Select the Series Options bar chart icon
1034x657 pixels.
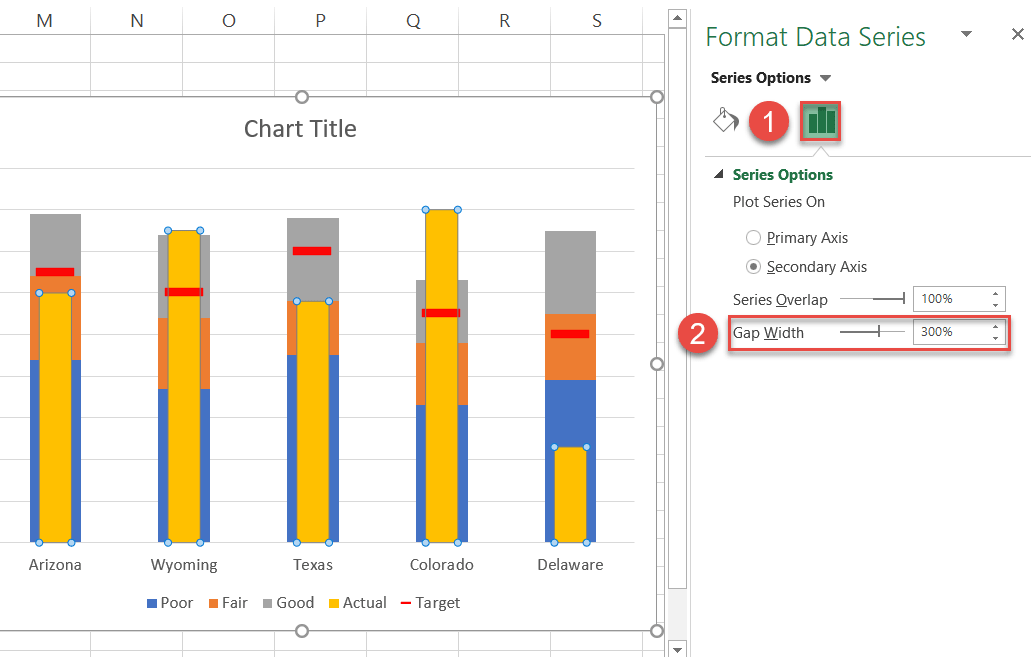820,121
